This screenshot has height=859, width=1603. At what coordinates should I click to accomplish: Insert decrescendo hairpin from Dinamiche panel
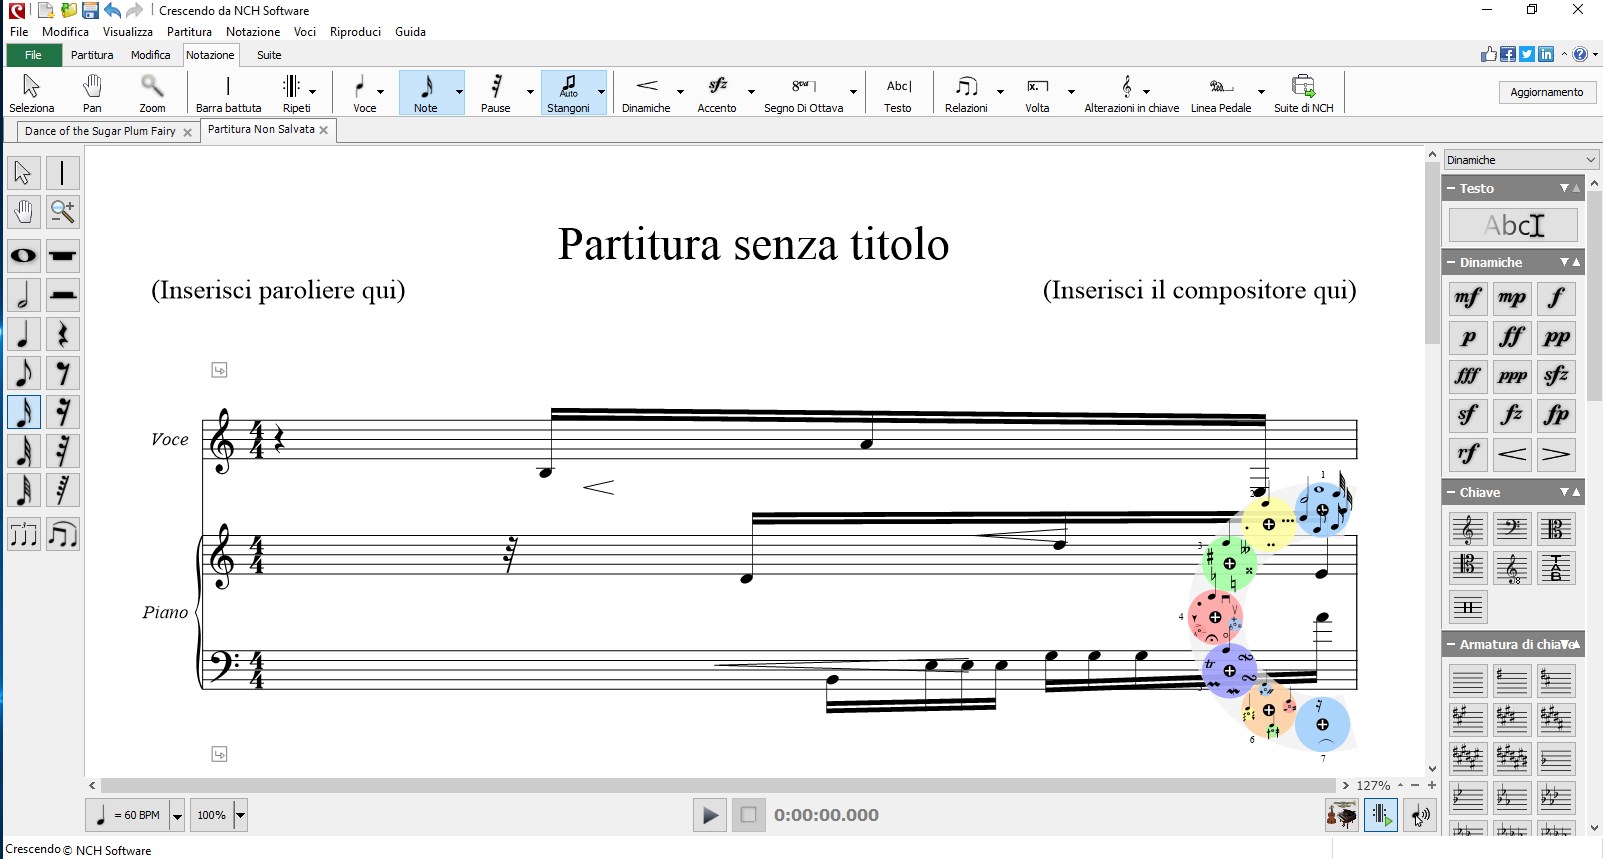tap(1556, 454)
